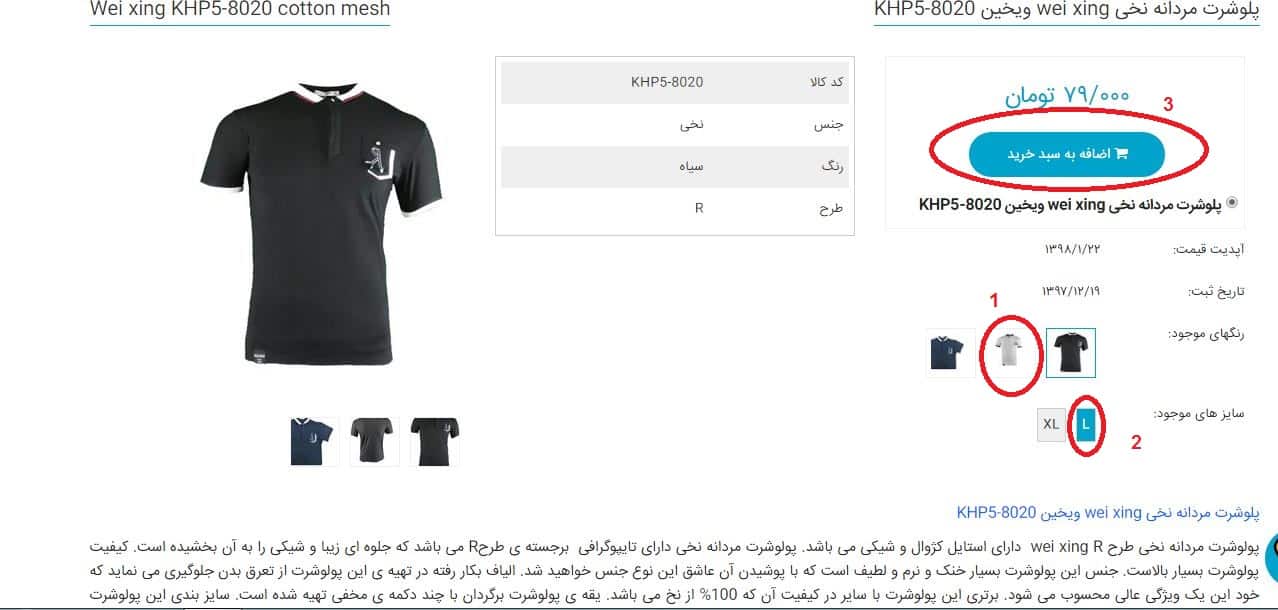Choose the black shirt color swatch
The width and height of the screenshot is (1278, 610).
coord(1071,352)
